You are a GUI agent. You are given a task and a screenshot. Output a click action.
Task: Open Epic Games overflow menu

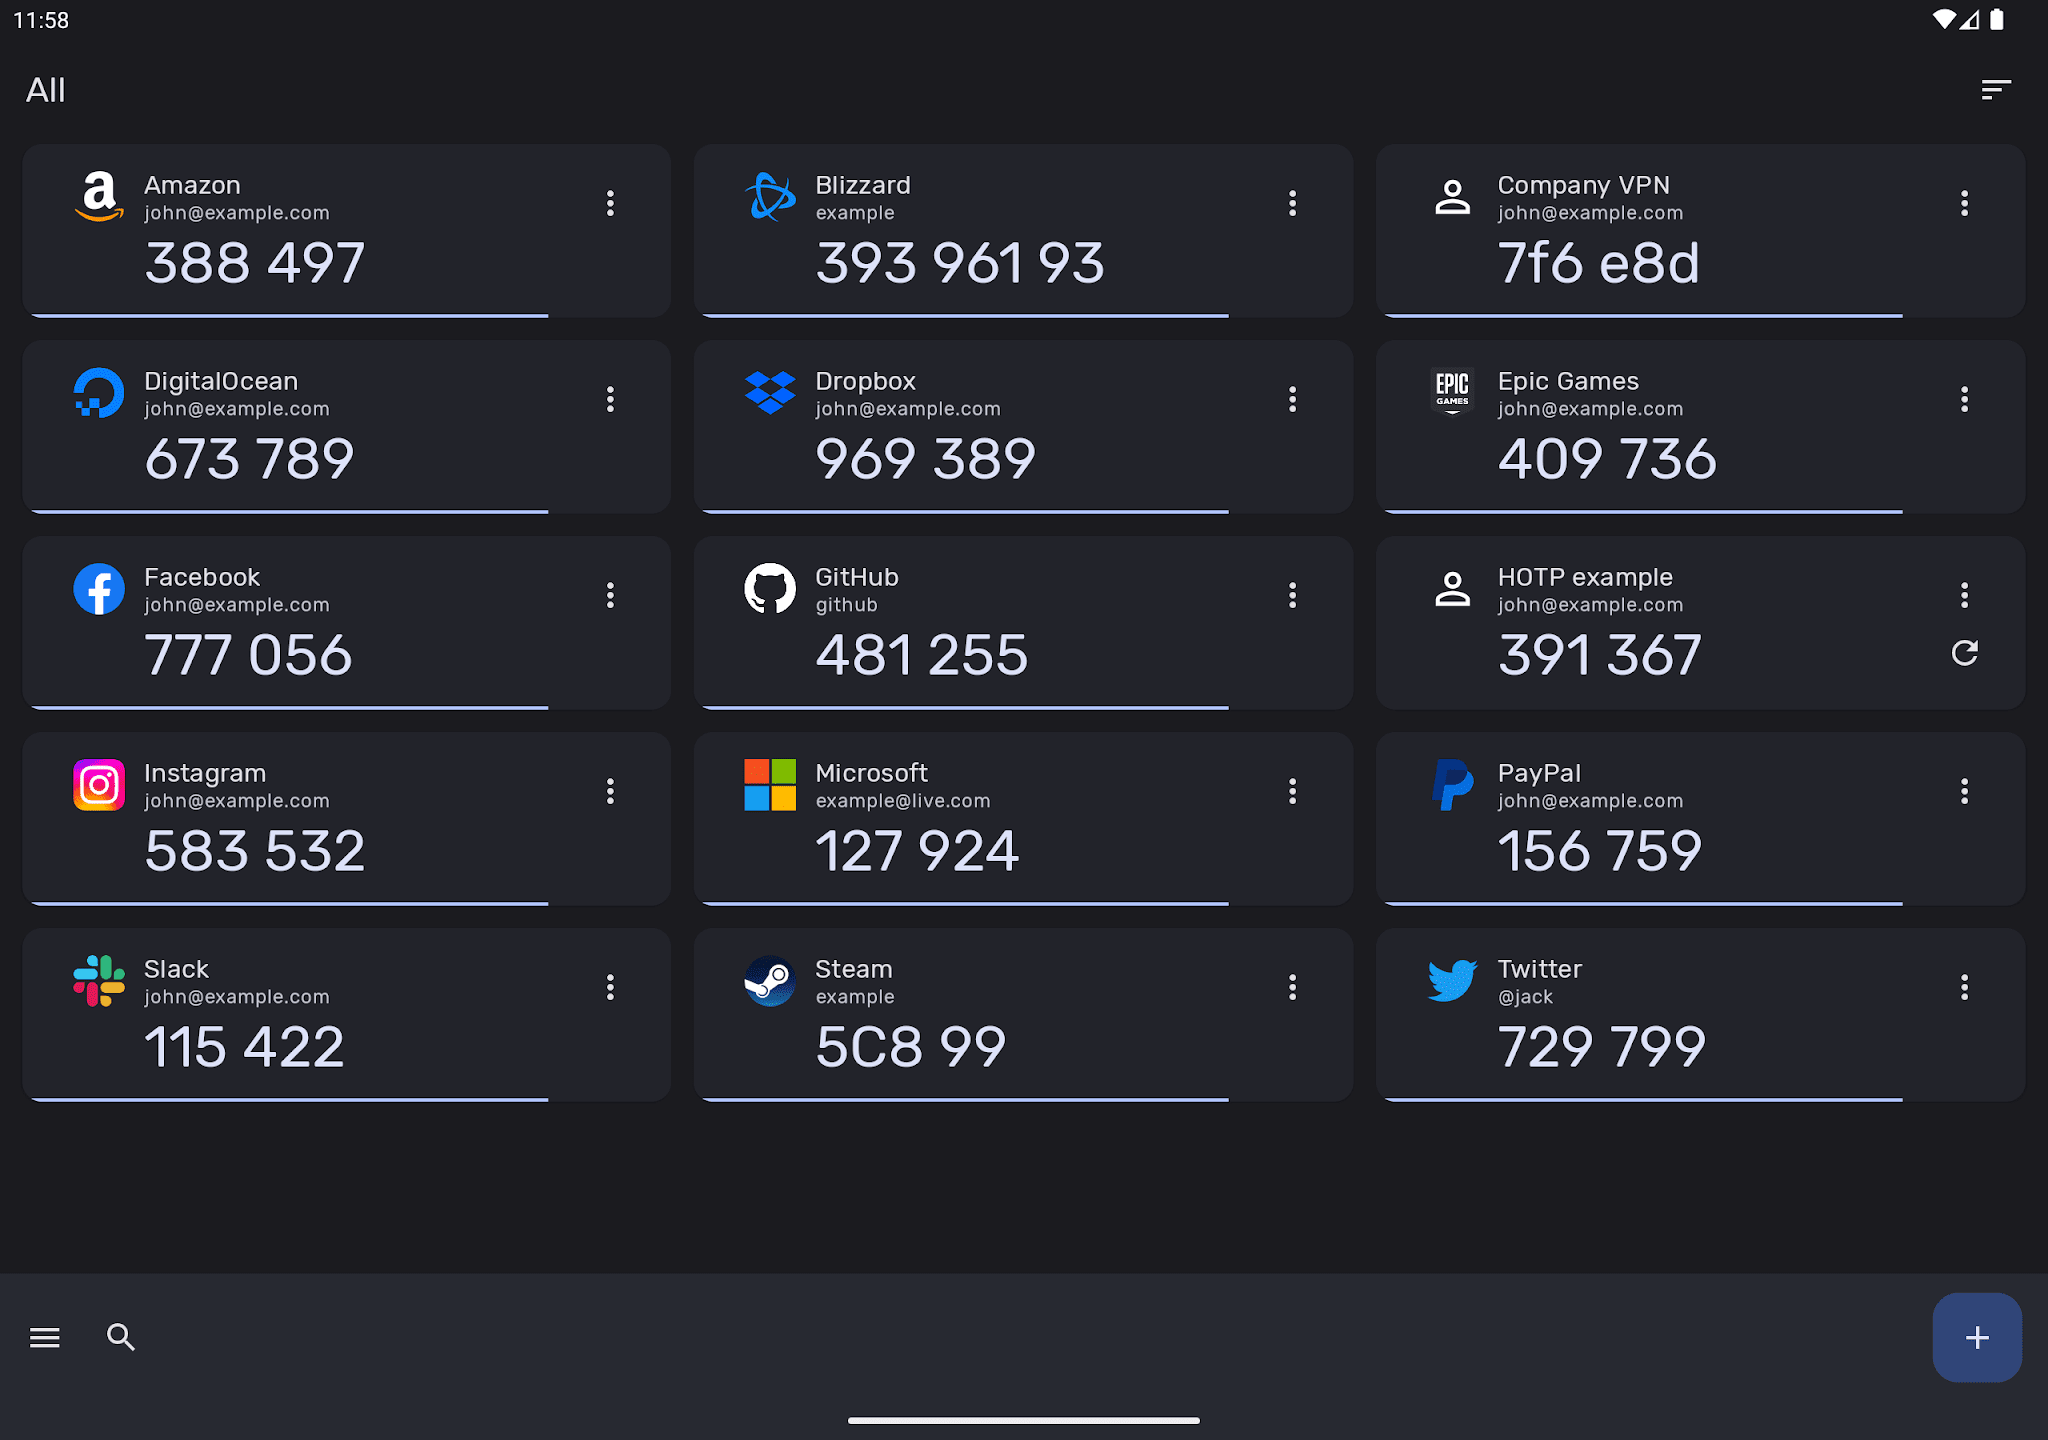(x=1964, y=399)
